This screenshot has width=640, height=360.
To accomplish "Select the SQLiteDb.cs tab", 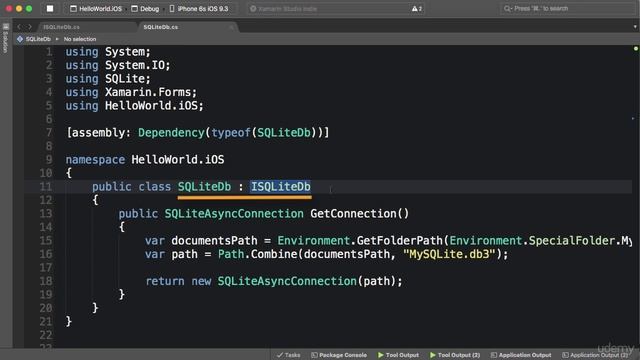I will tap(160, 27).
